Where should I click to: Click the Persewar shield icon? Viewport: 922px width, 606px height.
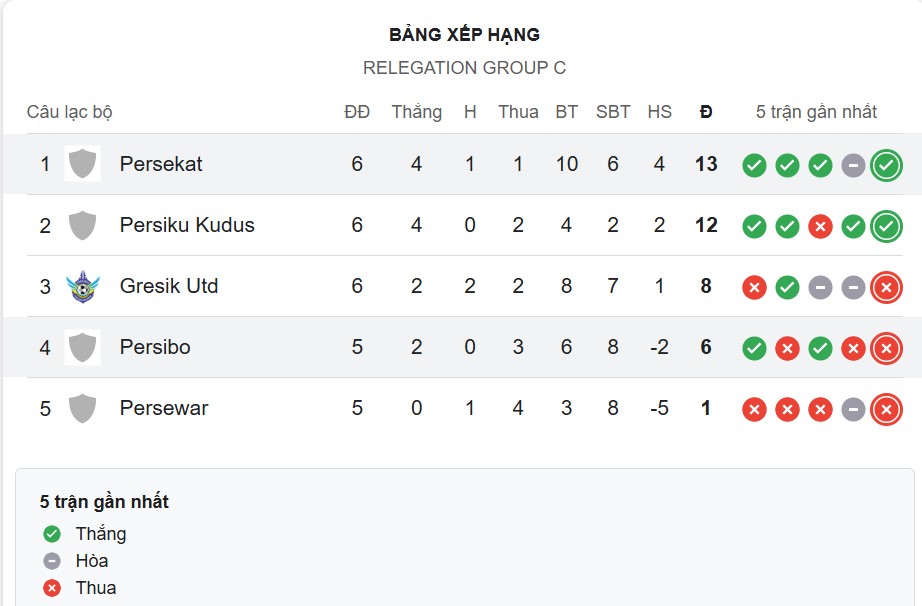(83, 408)
